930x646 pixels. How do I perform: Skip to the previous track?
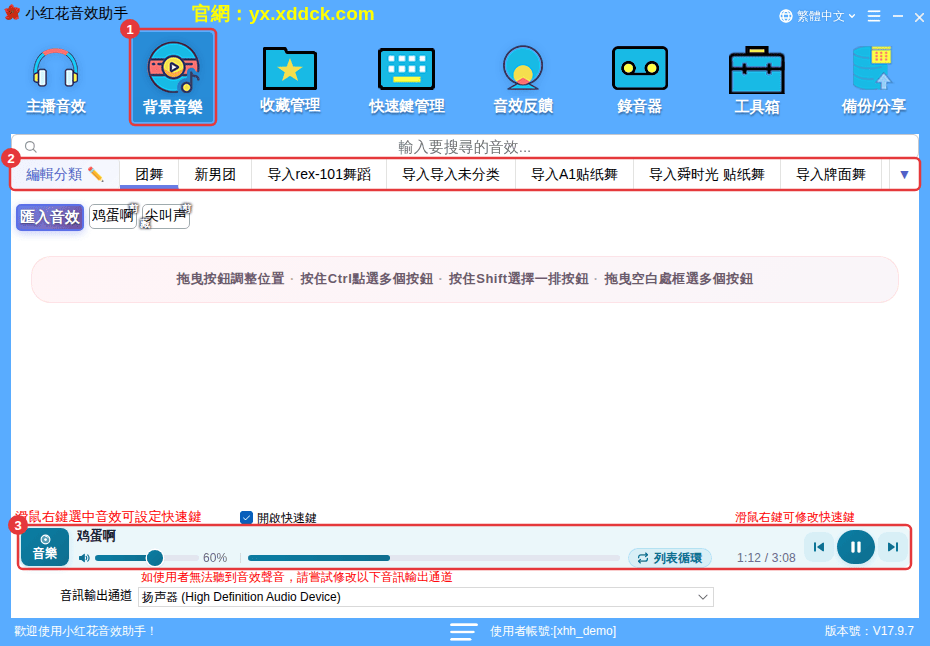tap(818, 547)
